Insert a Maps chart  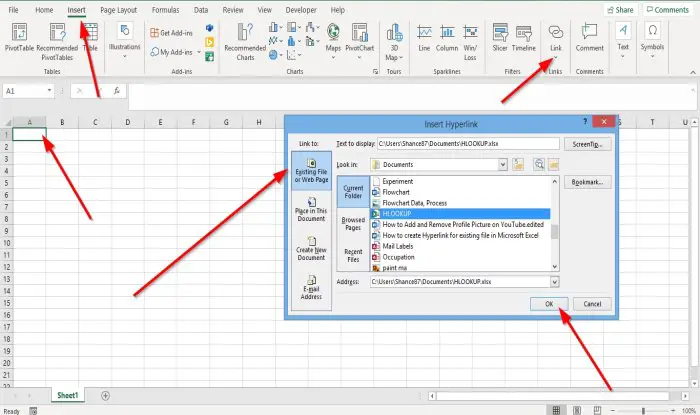coord(333,41)
